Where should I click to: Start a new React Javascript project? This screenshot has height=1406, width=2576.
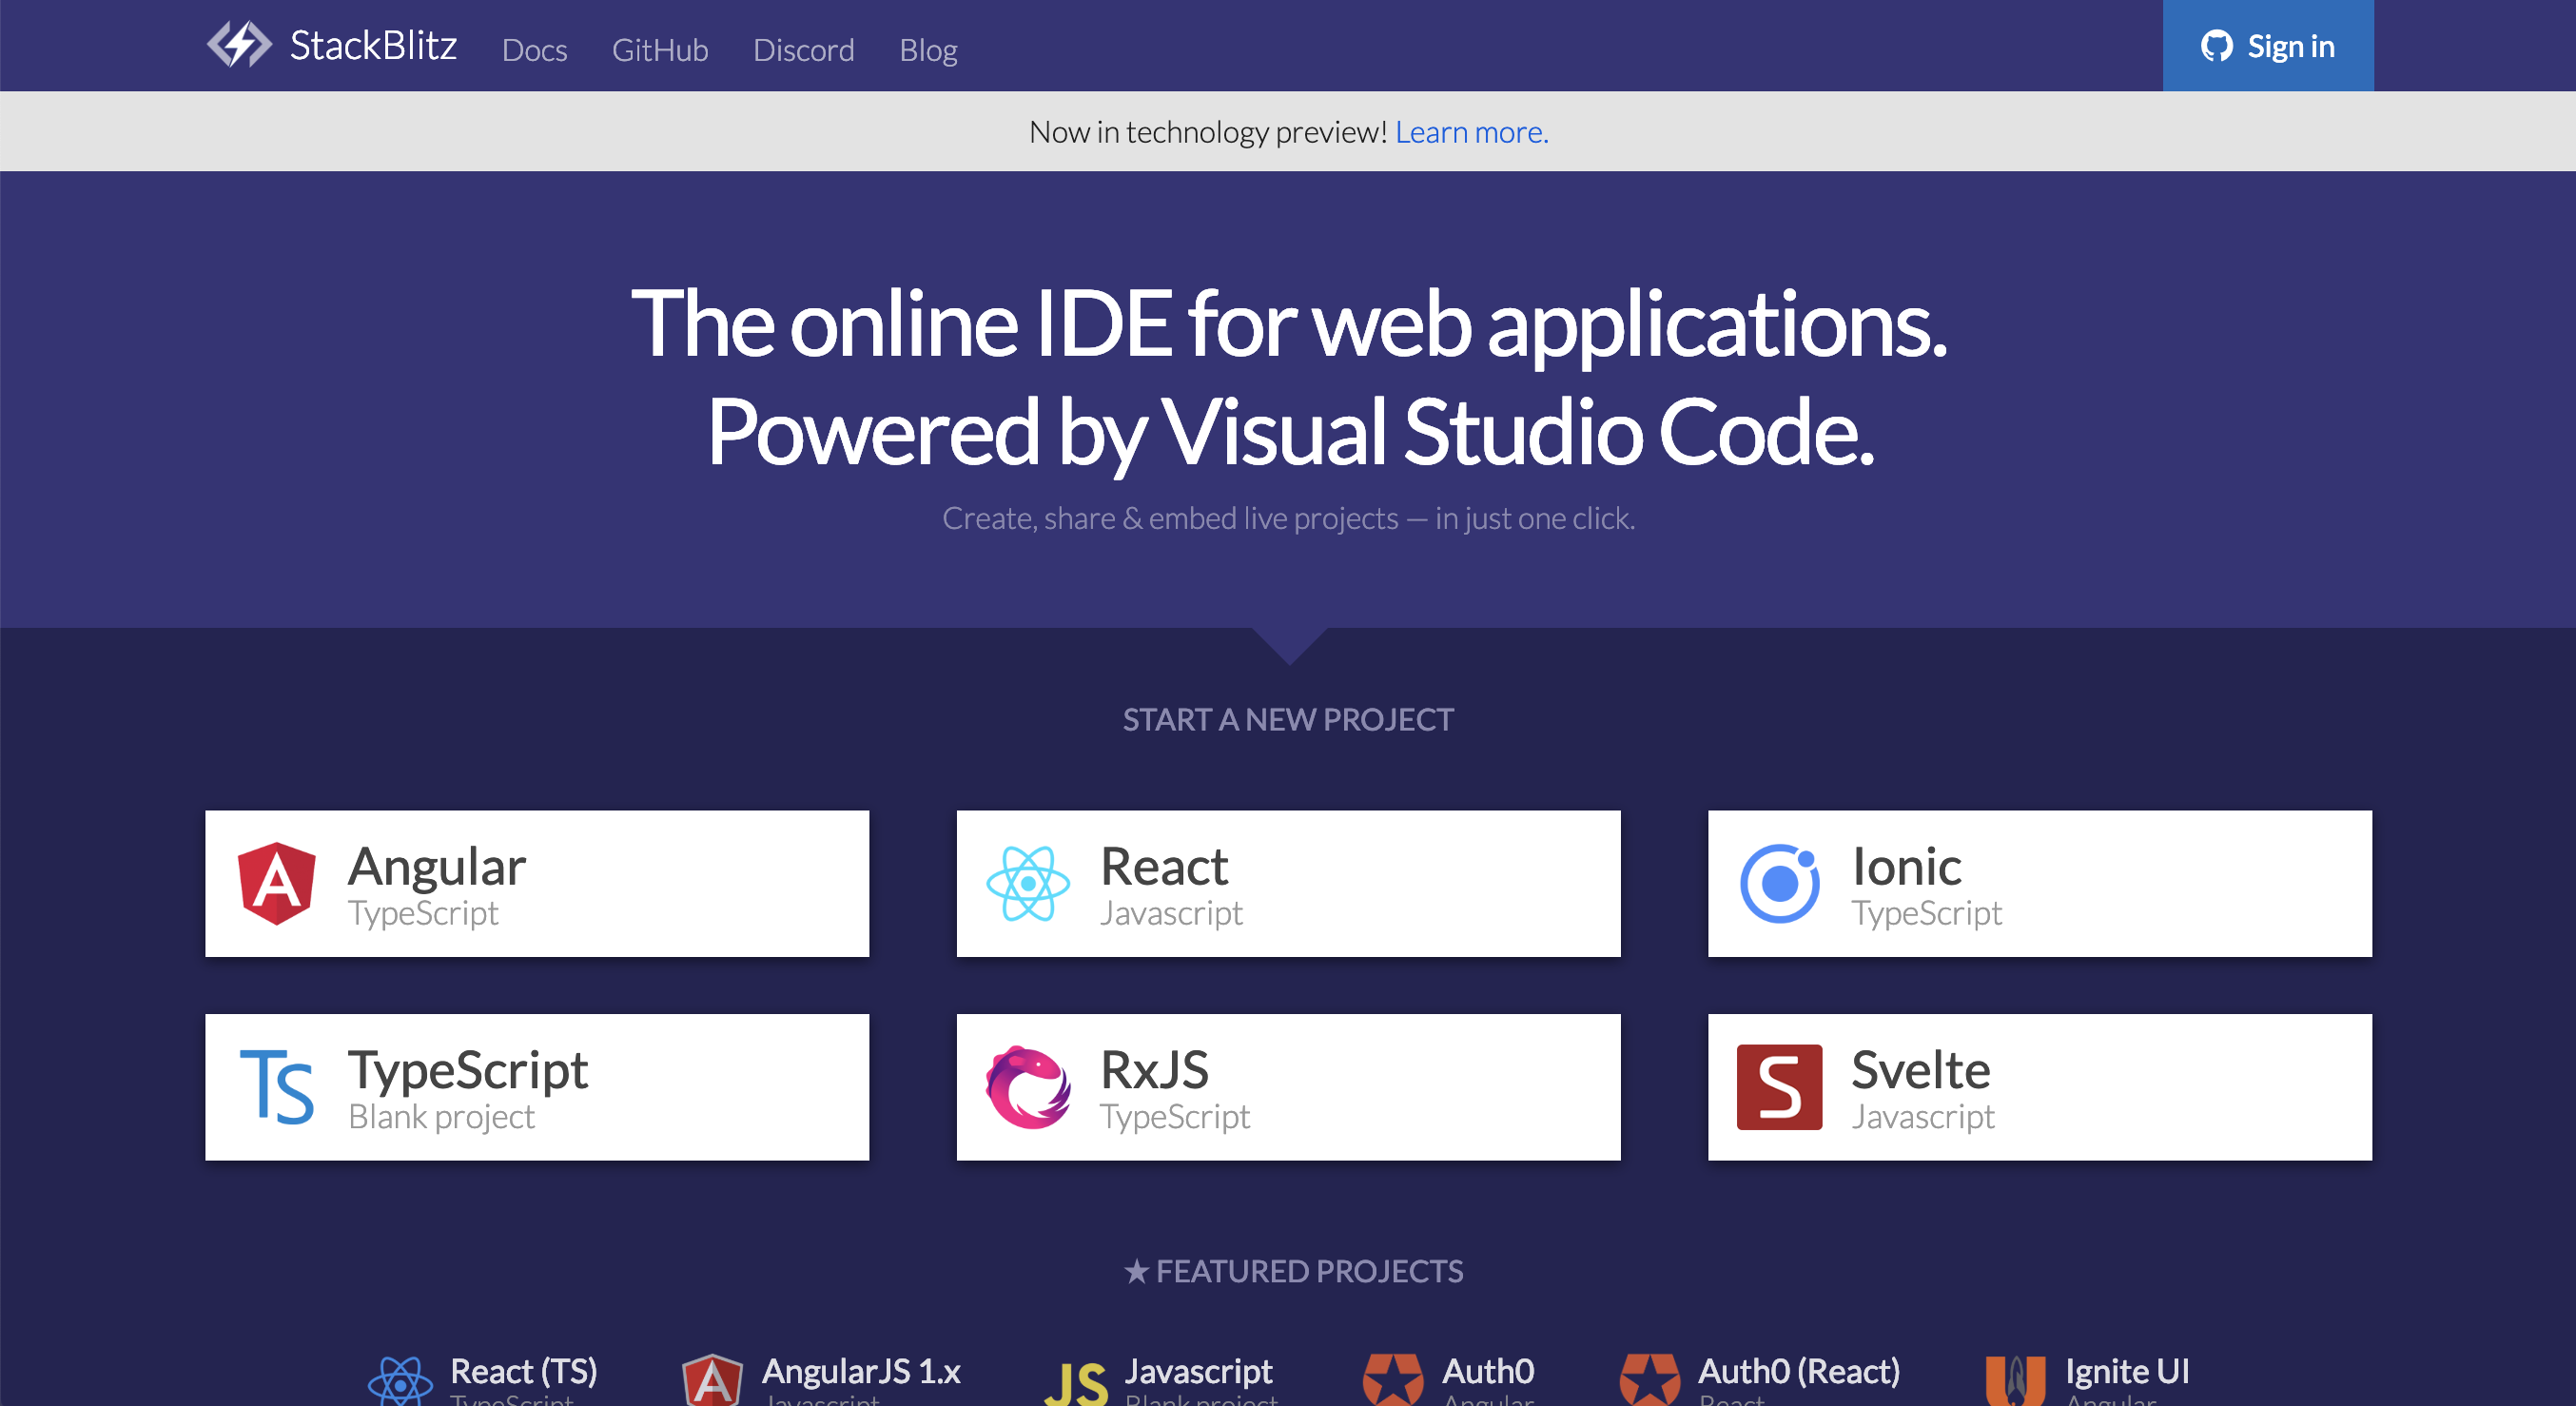tap(1288, 883)
